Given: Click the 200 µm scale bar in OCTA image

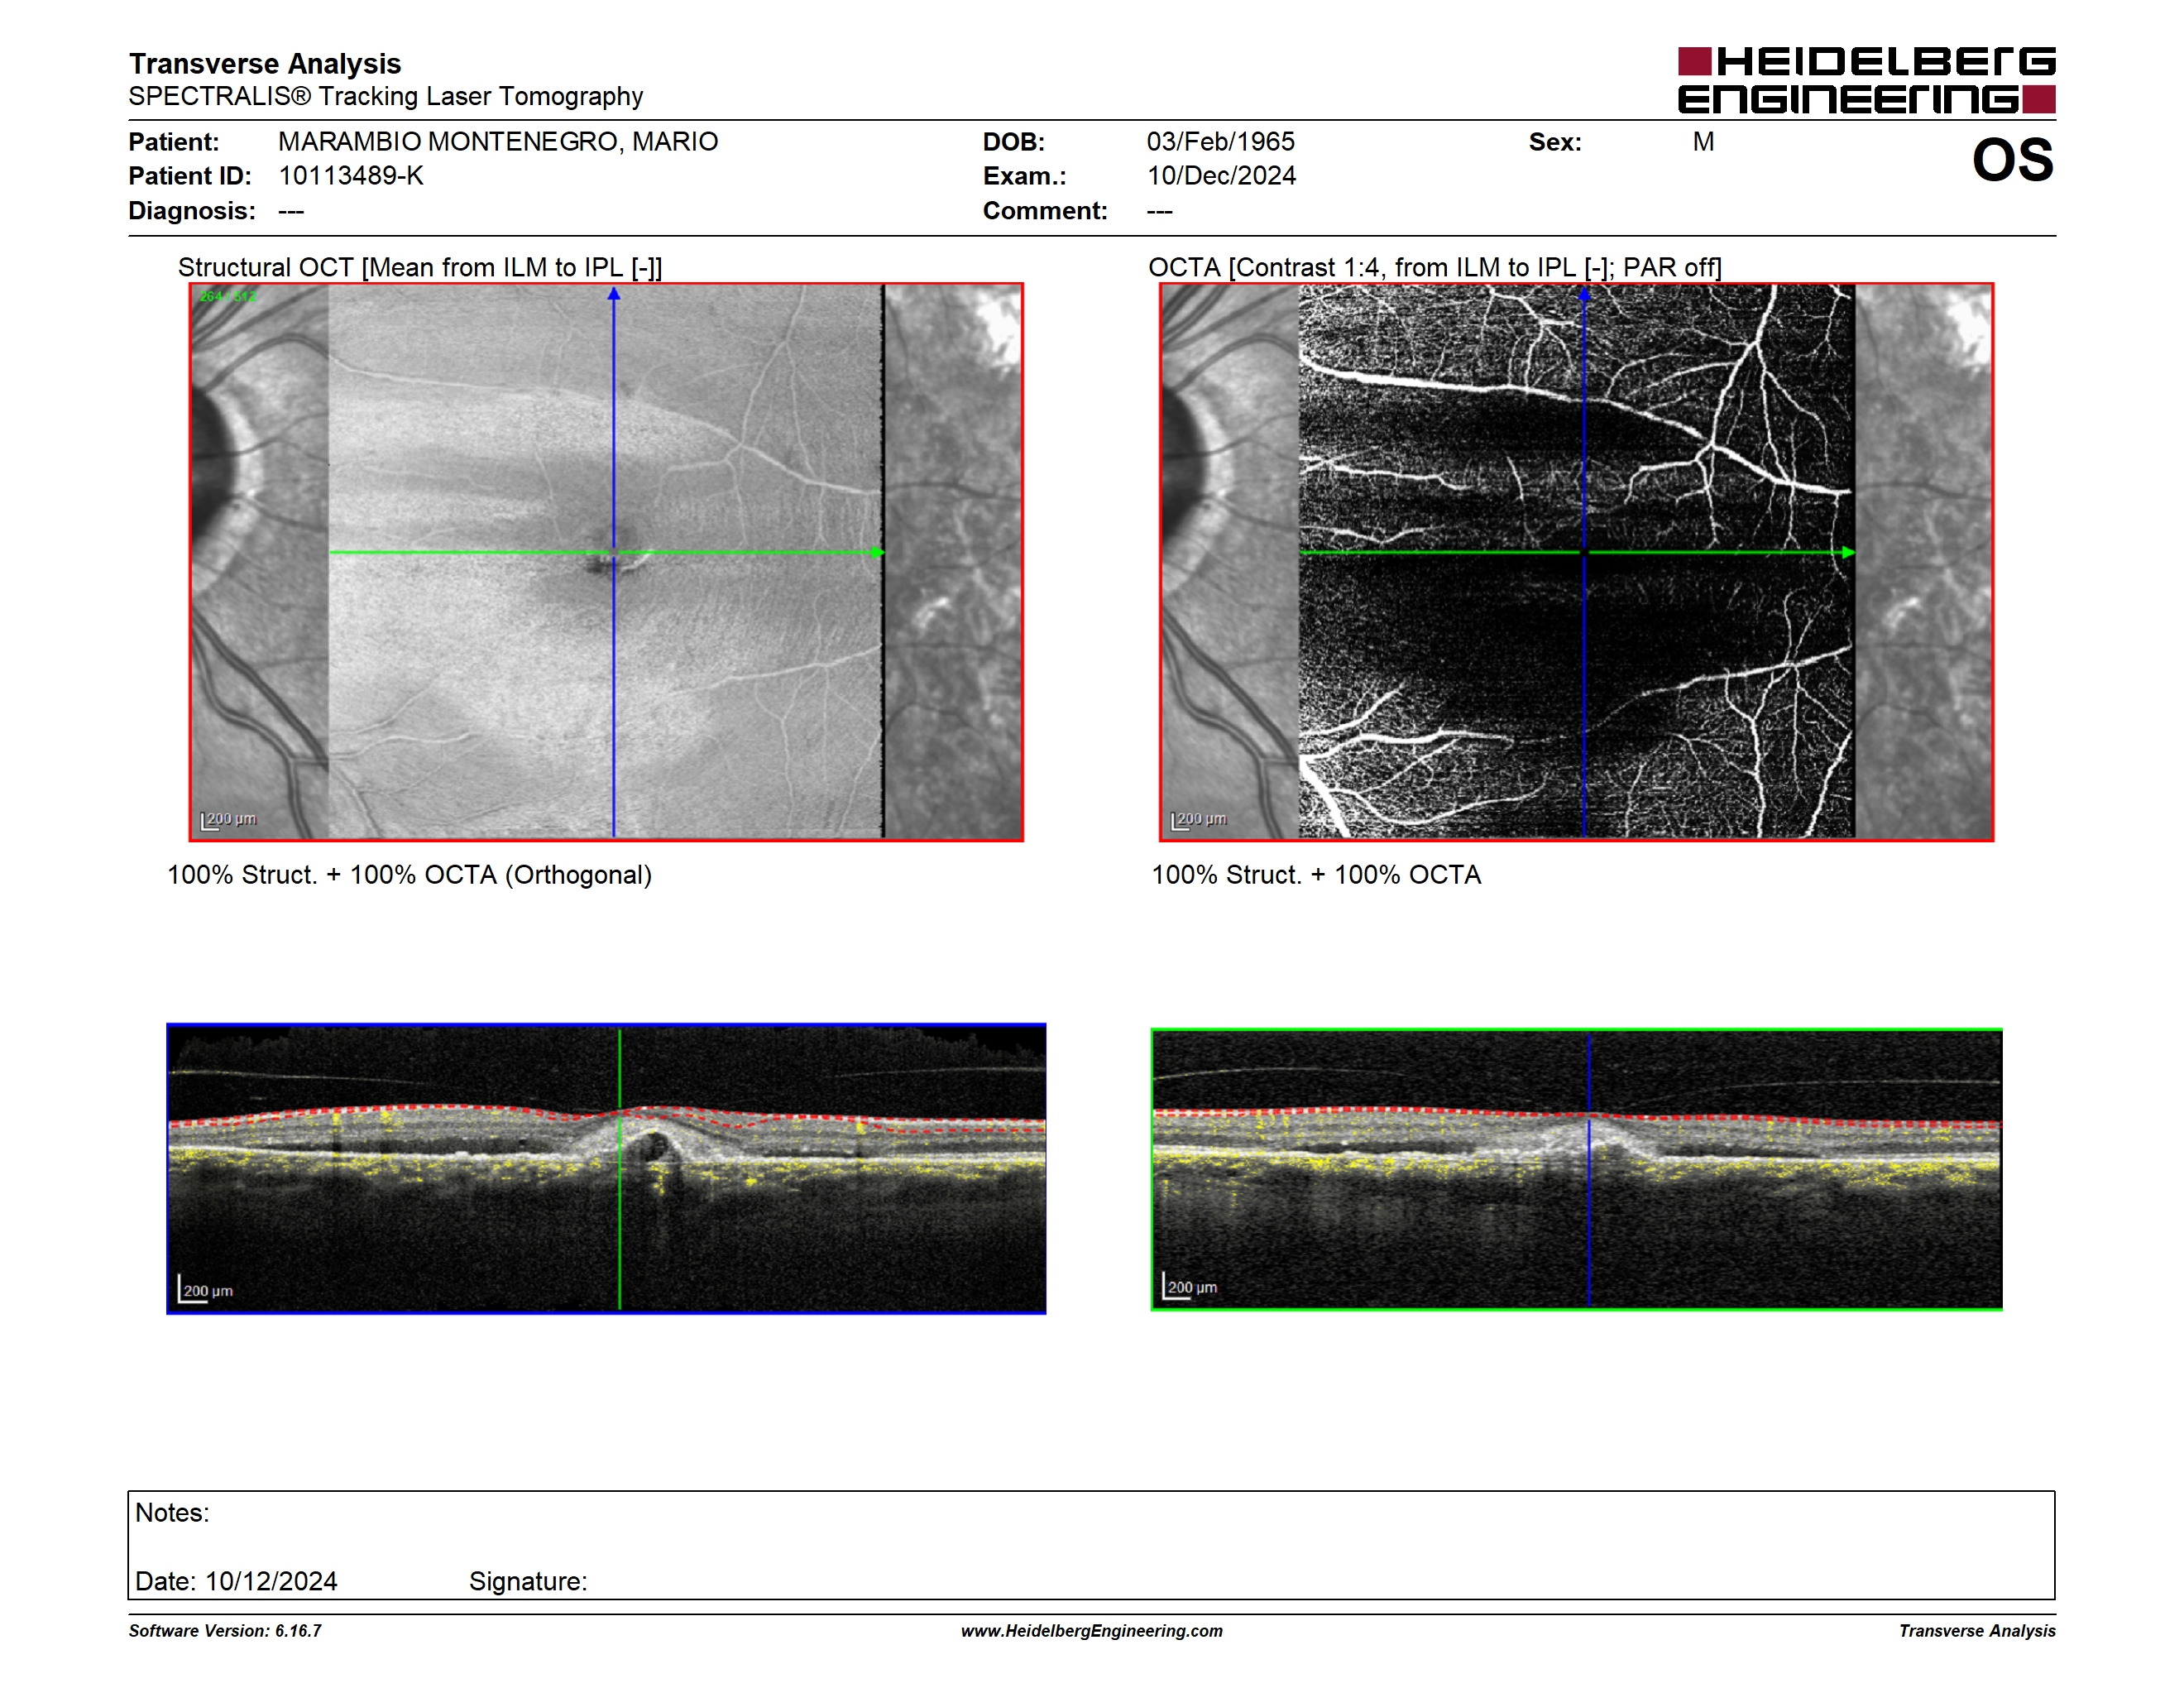Looking at the screenshot, I should pyautogui.click(x=1199, y=820).
